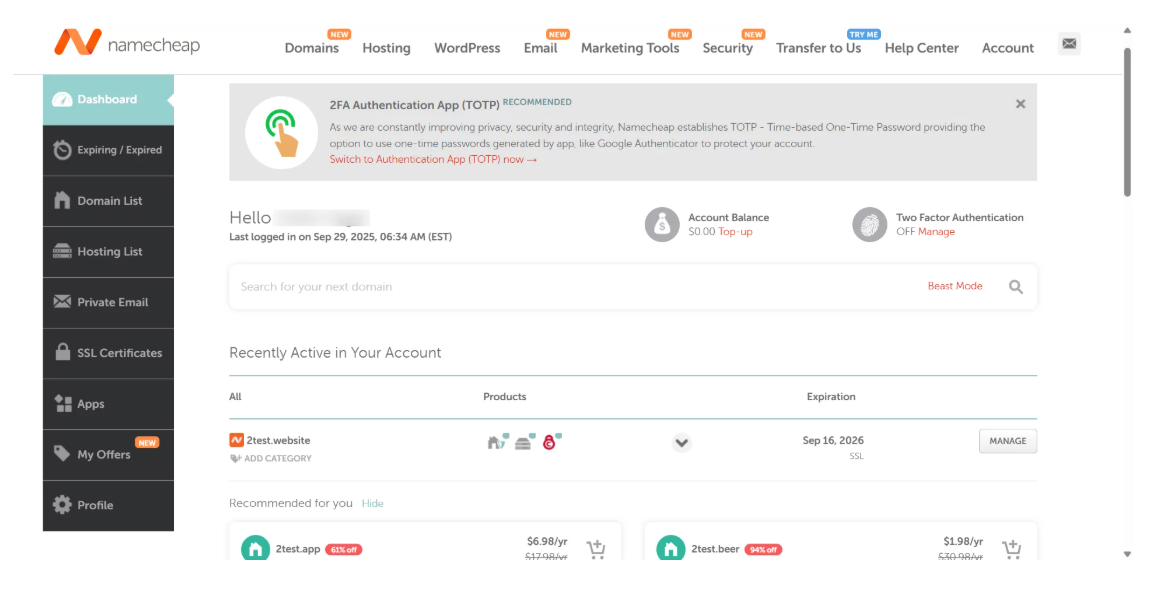Click the 2test.beer green house icon
1152x598 pixels.
coord(670,548)
